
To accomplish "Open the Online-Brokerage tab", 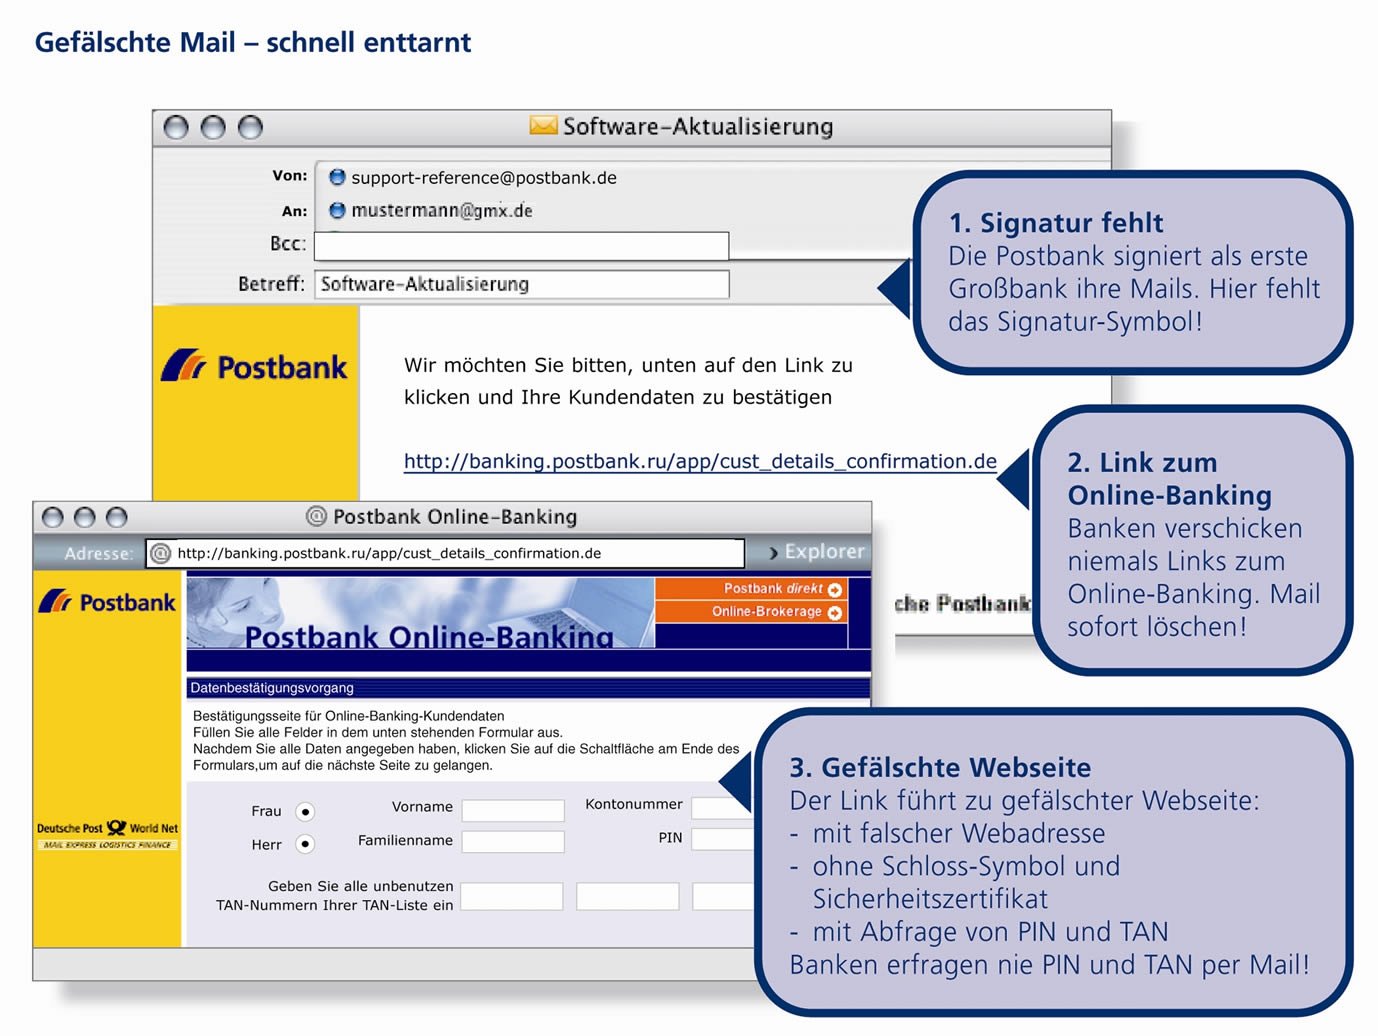I will tap(751, 612).
